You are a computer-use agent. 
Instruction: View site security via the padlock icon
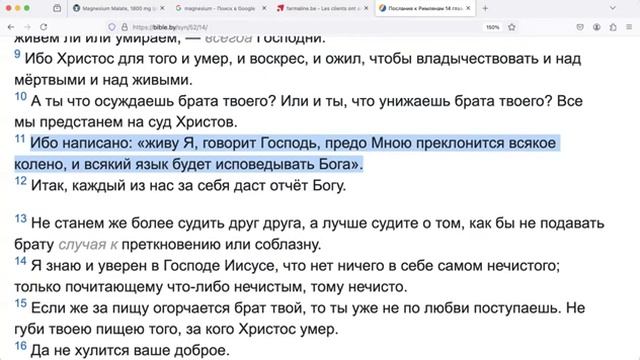pos(124,27)
